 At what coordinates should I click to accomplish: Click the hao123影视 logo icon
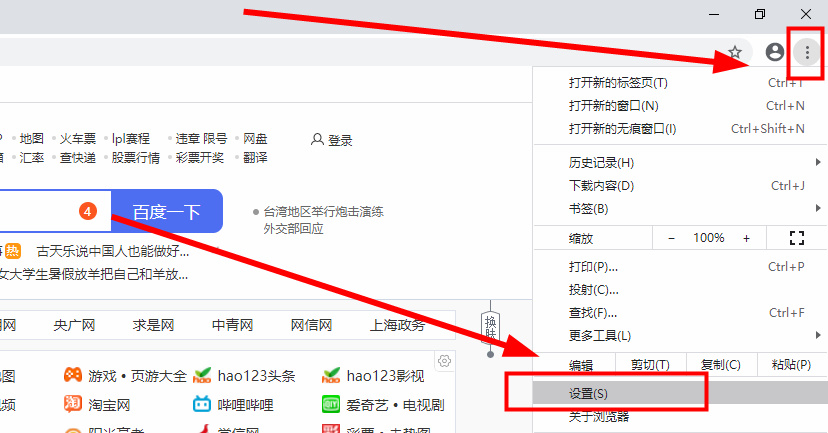coord(331,375)
